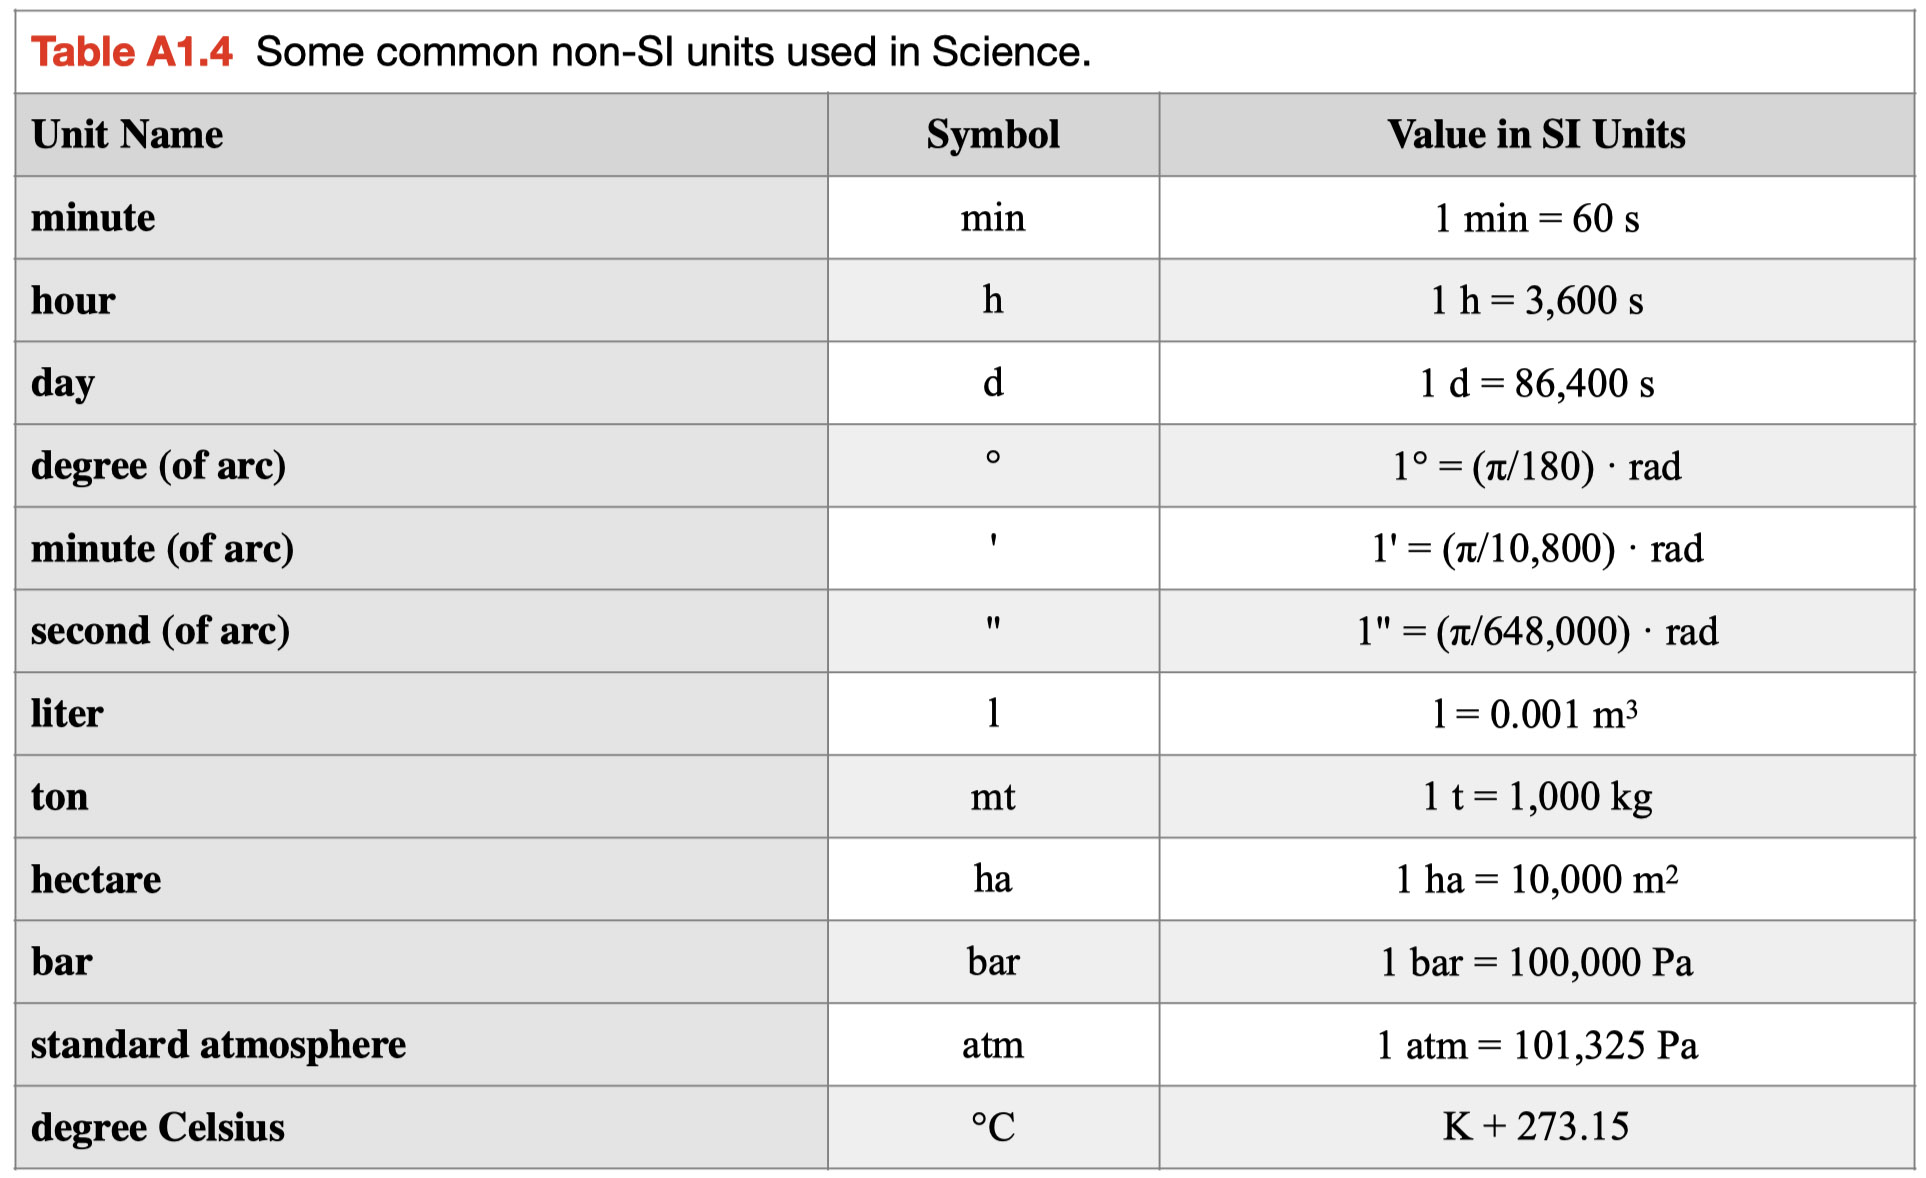The width and height of the screenshot is (1926, 1178).
Task: Select the "minute (of arc)" row label
Action: [x=162, y=548]
